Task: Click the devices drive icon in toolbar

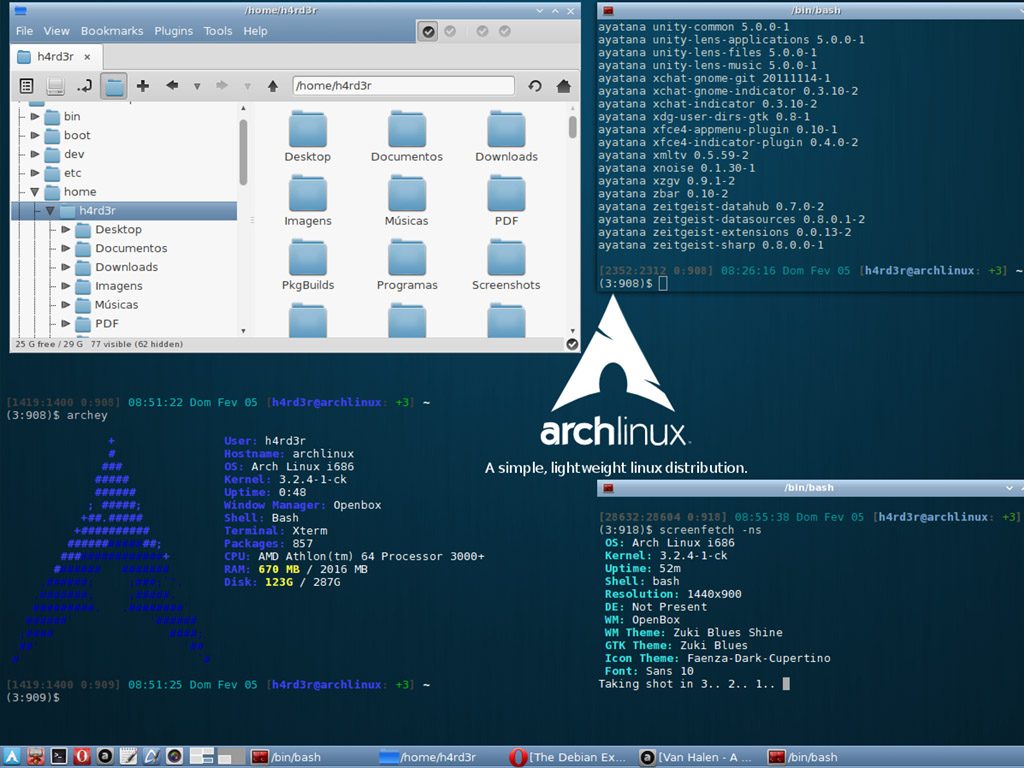Action: coord(56,86)
